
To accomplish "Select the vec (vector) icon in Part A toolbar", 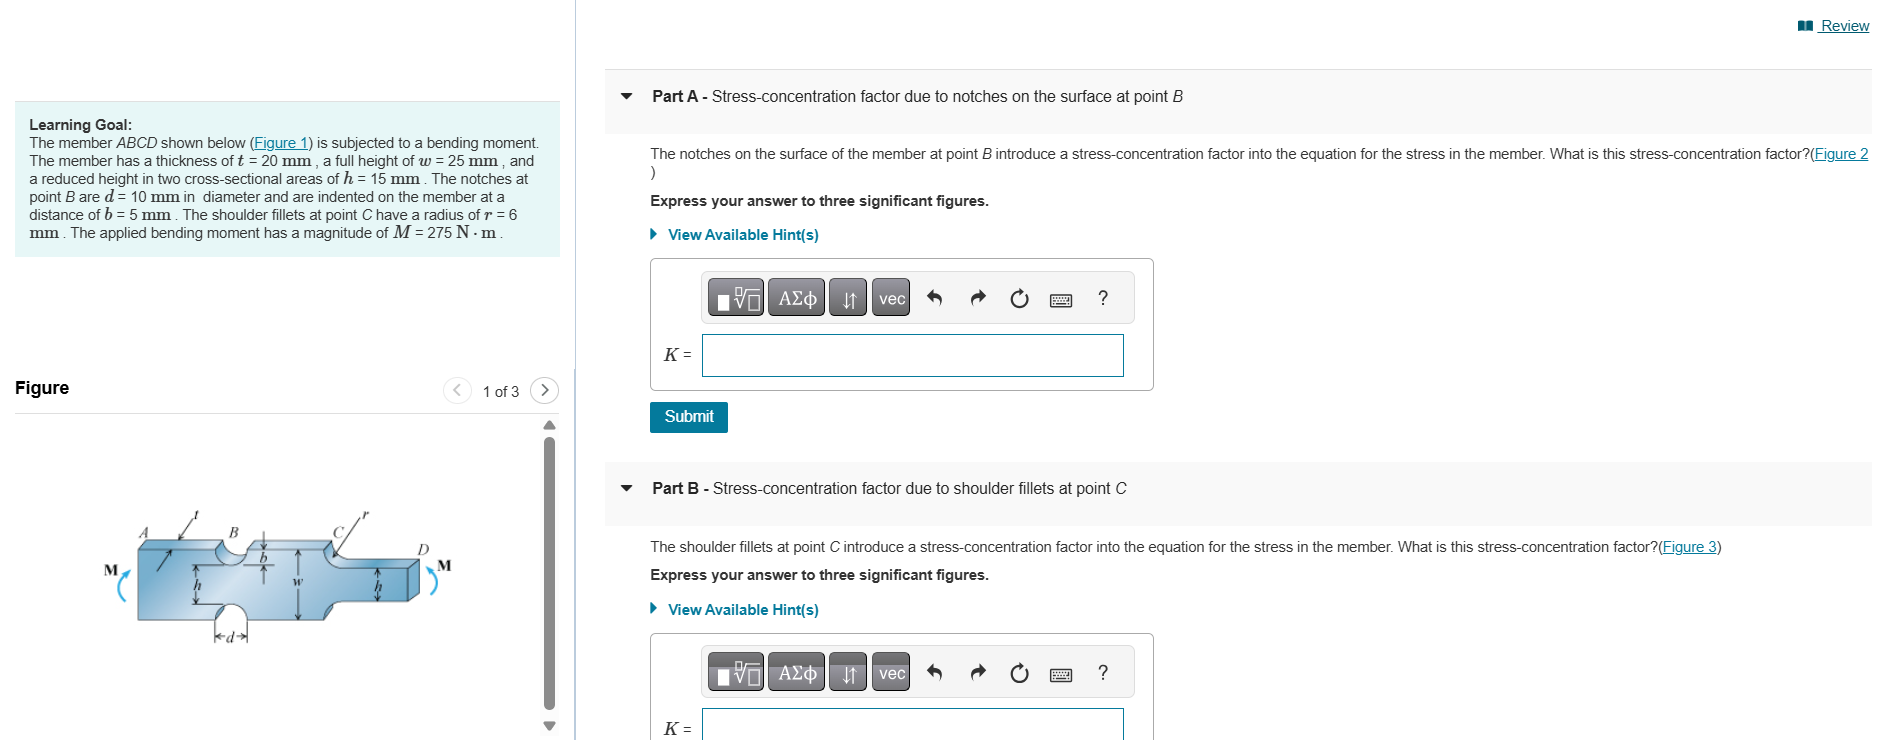I will [x=890, y=297].
